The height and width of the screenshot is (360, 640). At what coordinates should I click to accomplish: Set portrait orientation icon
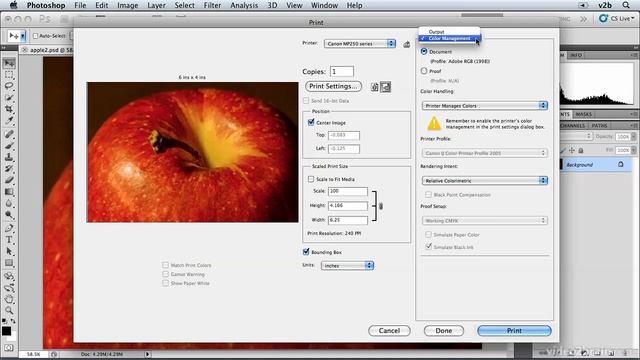[375, 87]
